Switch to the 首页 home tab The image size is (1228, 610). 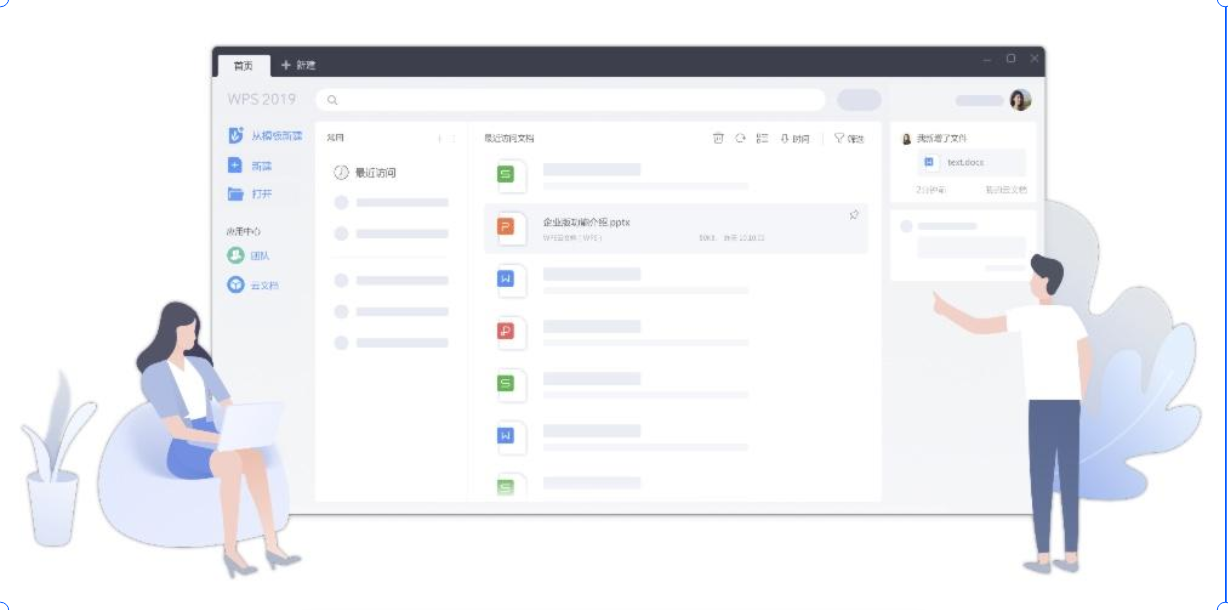[x=243, y=66]
